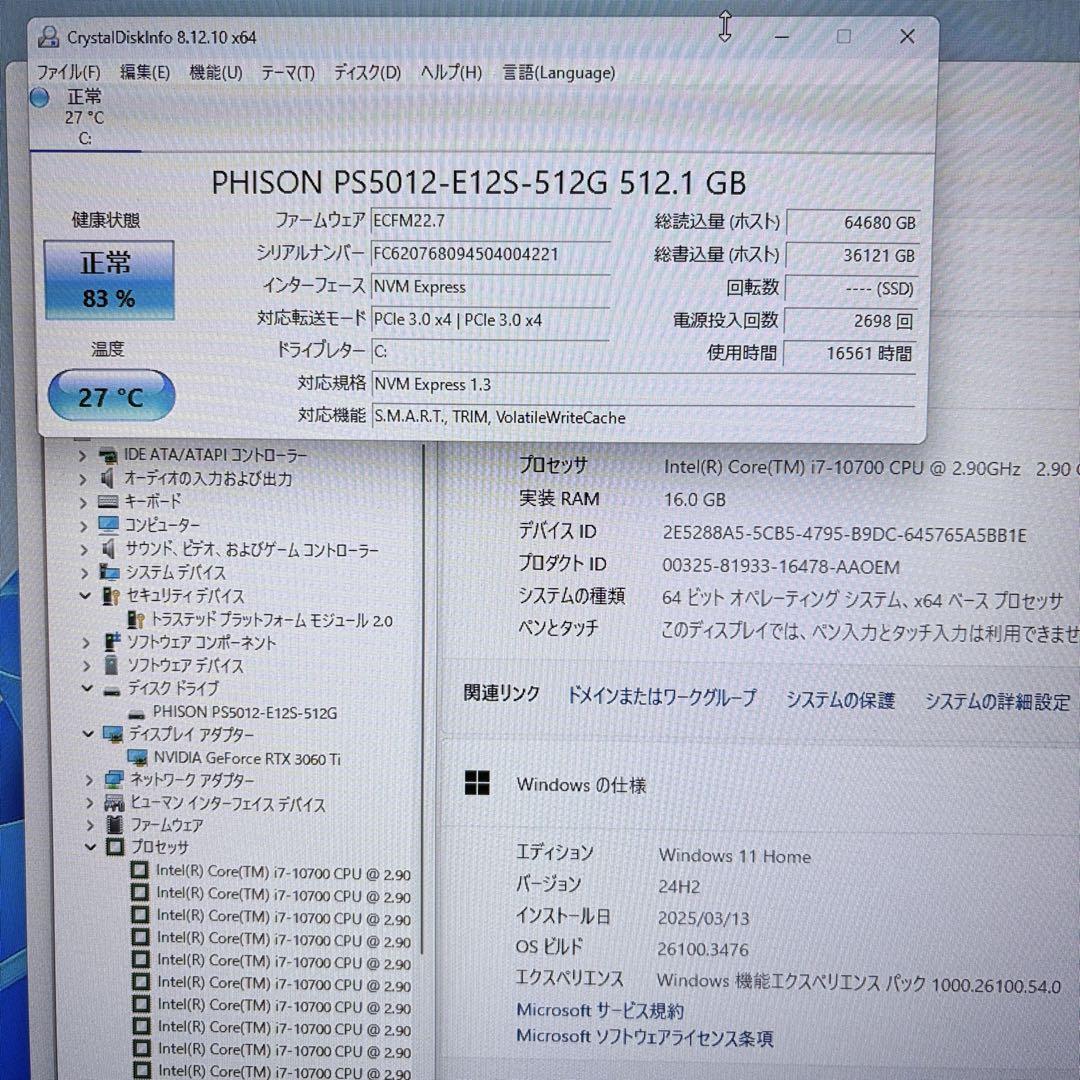Image resolution: width=1080 pixels, height=1080 pixels.
Task: Collapse セキュリティ デバイス node
Action: [x=85, y=596]
